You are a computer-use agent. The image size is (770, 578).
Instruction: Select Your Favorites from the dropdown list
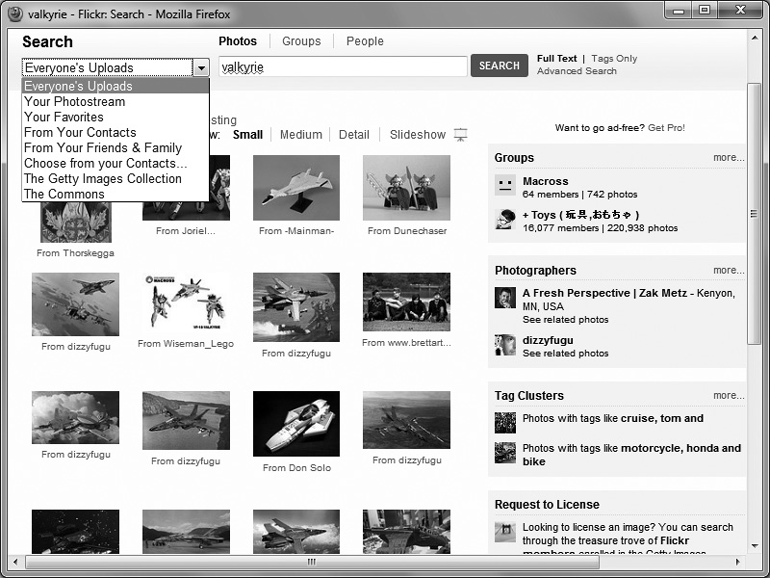click(x=64, y=117)
